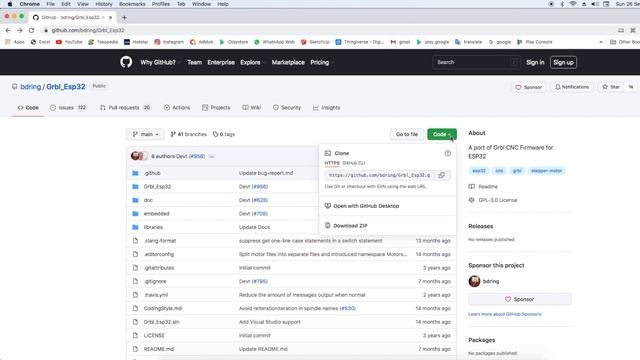This screenshot has height=360, width=640.
Task: Switch to the Security tab
Action: [x=287, y=108]
